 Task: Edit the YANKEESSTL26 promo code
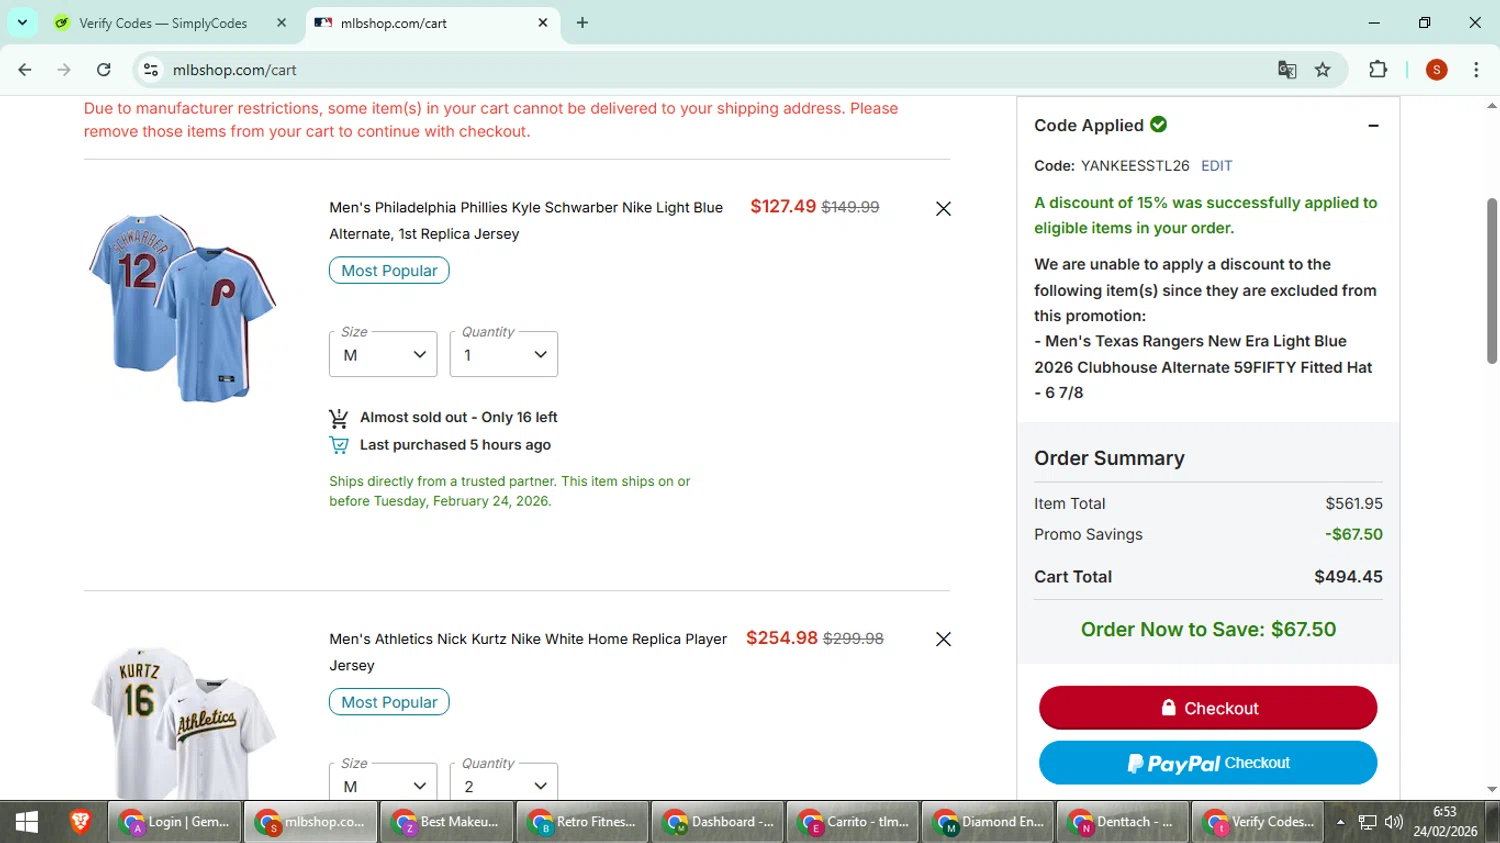pyautogui.click(x=1216, y=166)
